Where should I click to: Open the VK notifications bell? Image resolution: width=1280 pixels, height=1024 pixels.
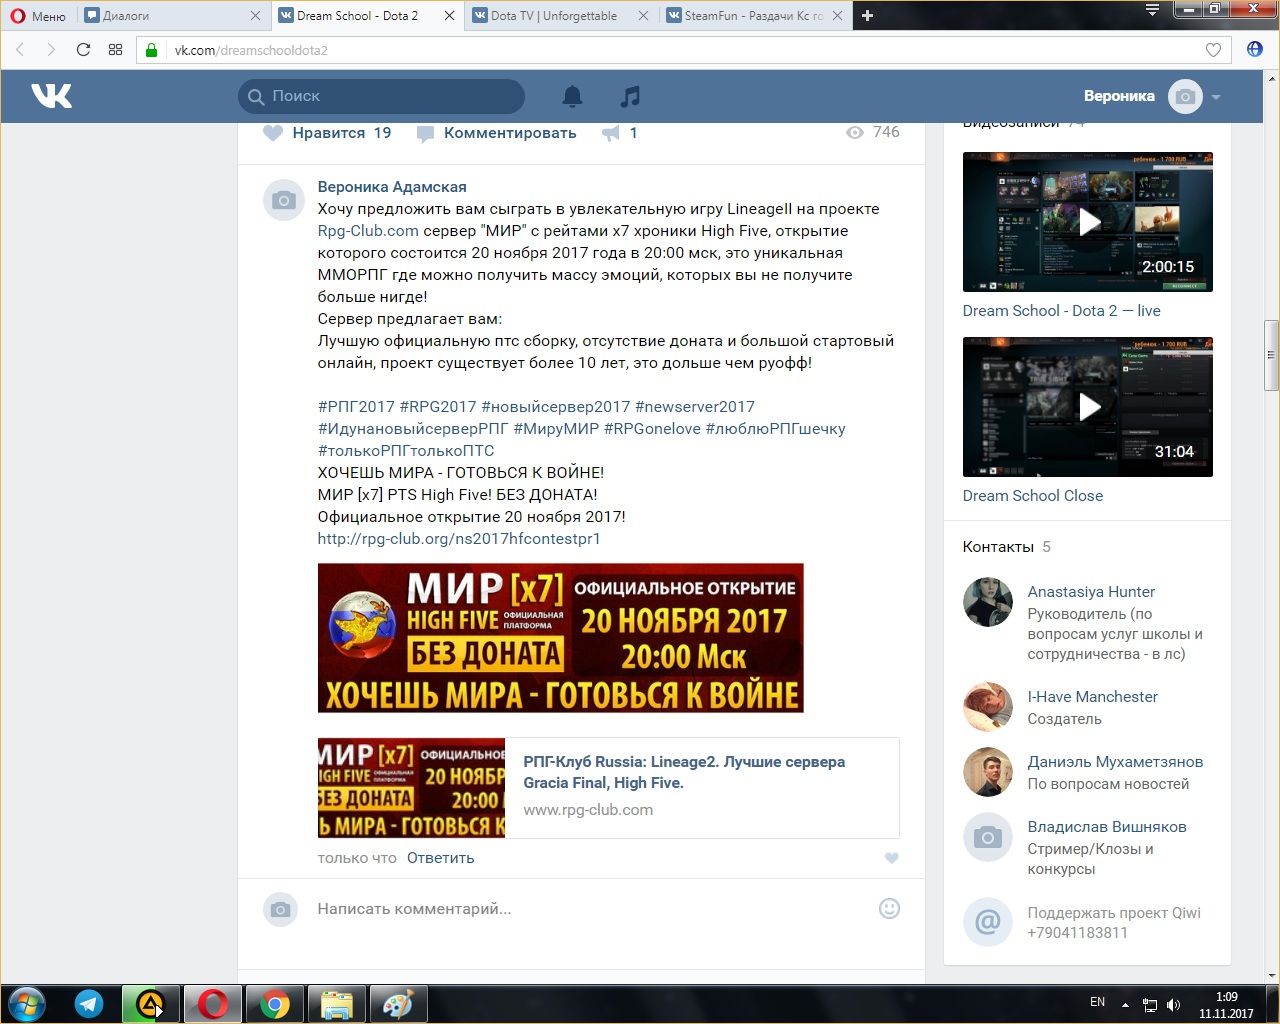pos(572,96)
